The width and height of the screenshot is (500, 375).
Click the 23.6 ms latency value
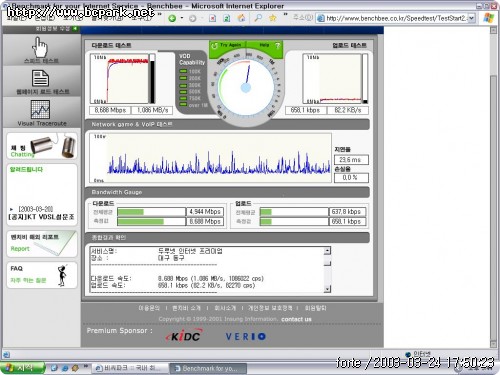point(351,160)
